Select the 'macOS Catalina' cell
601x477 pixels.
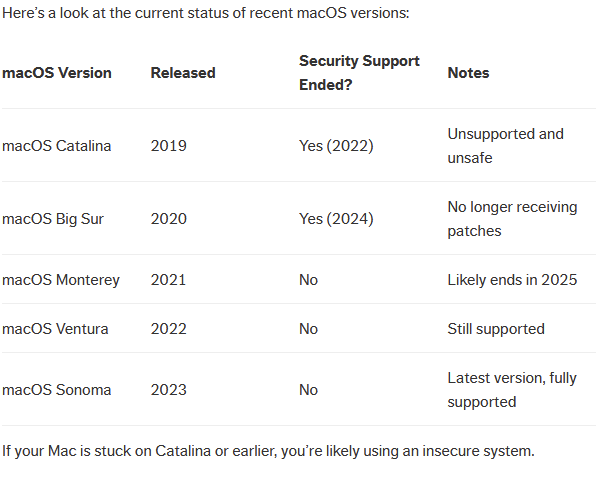pos(57,146)
